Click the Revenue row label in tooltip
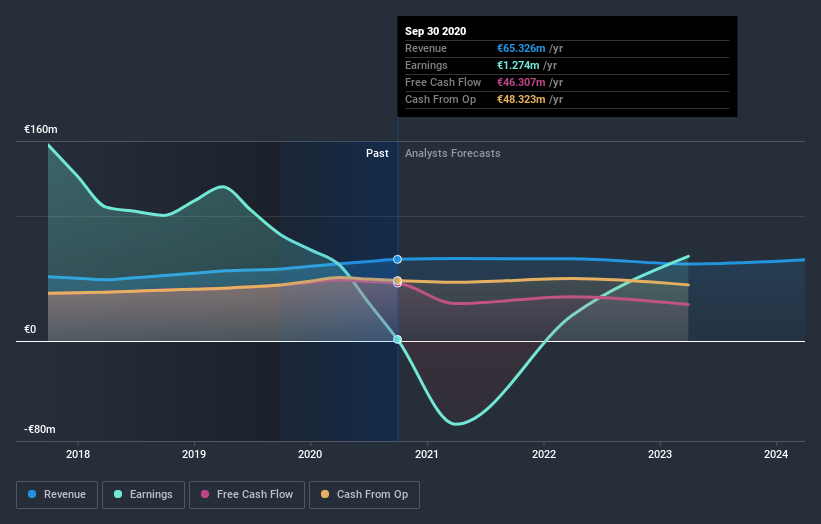 point(426,48)
